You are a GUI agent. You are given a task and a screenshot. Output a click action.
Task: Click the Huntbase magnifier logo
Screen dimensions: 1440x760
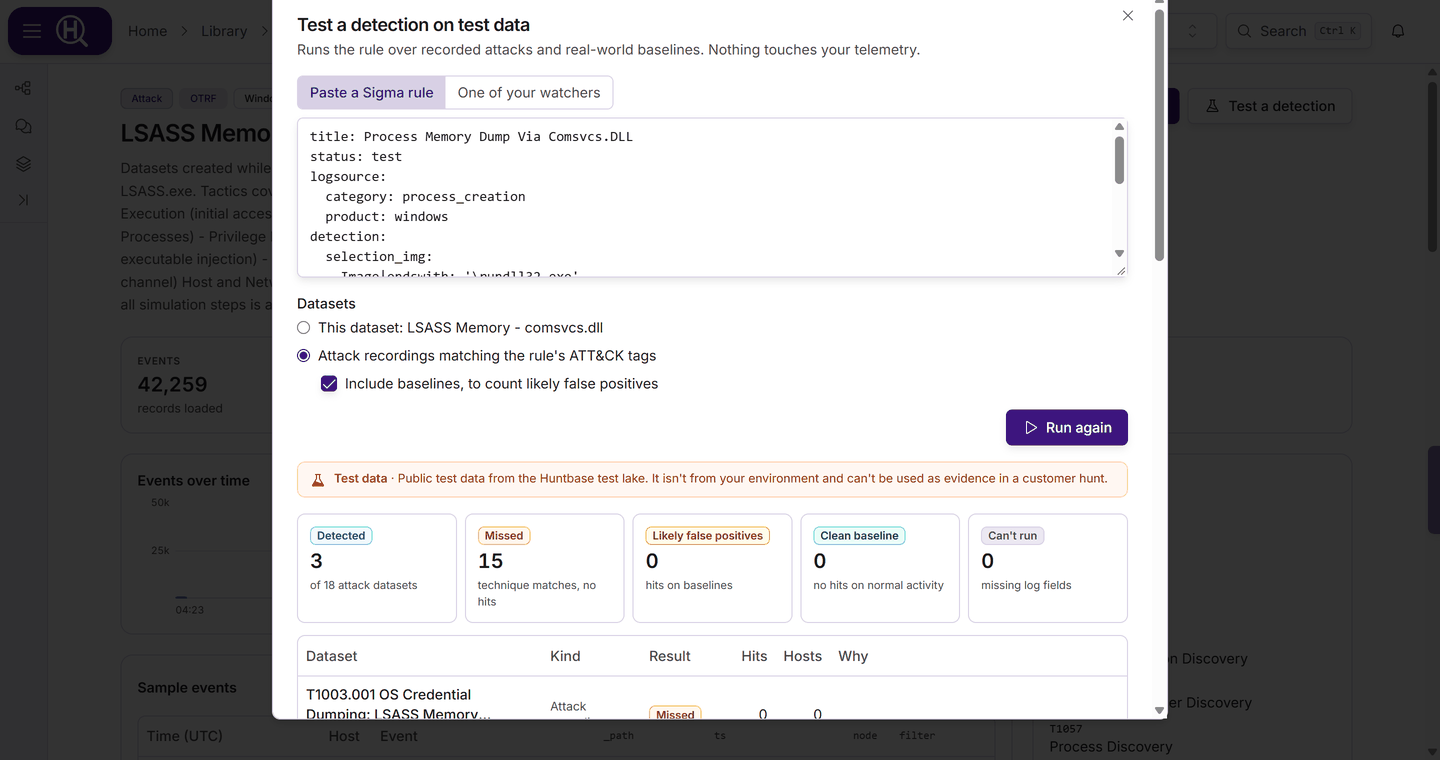pos(72,31)
